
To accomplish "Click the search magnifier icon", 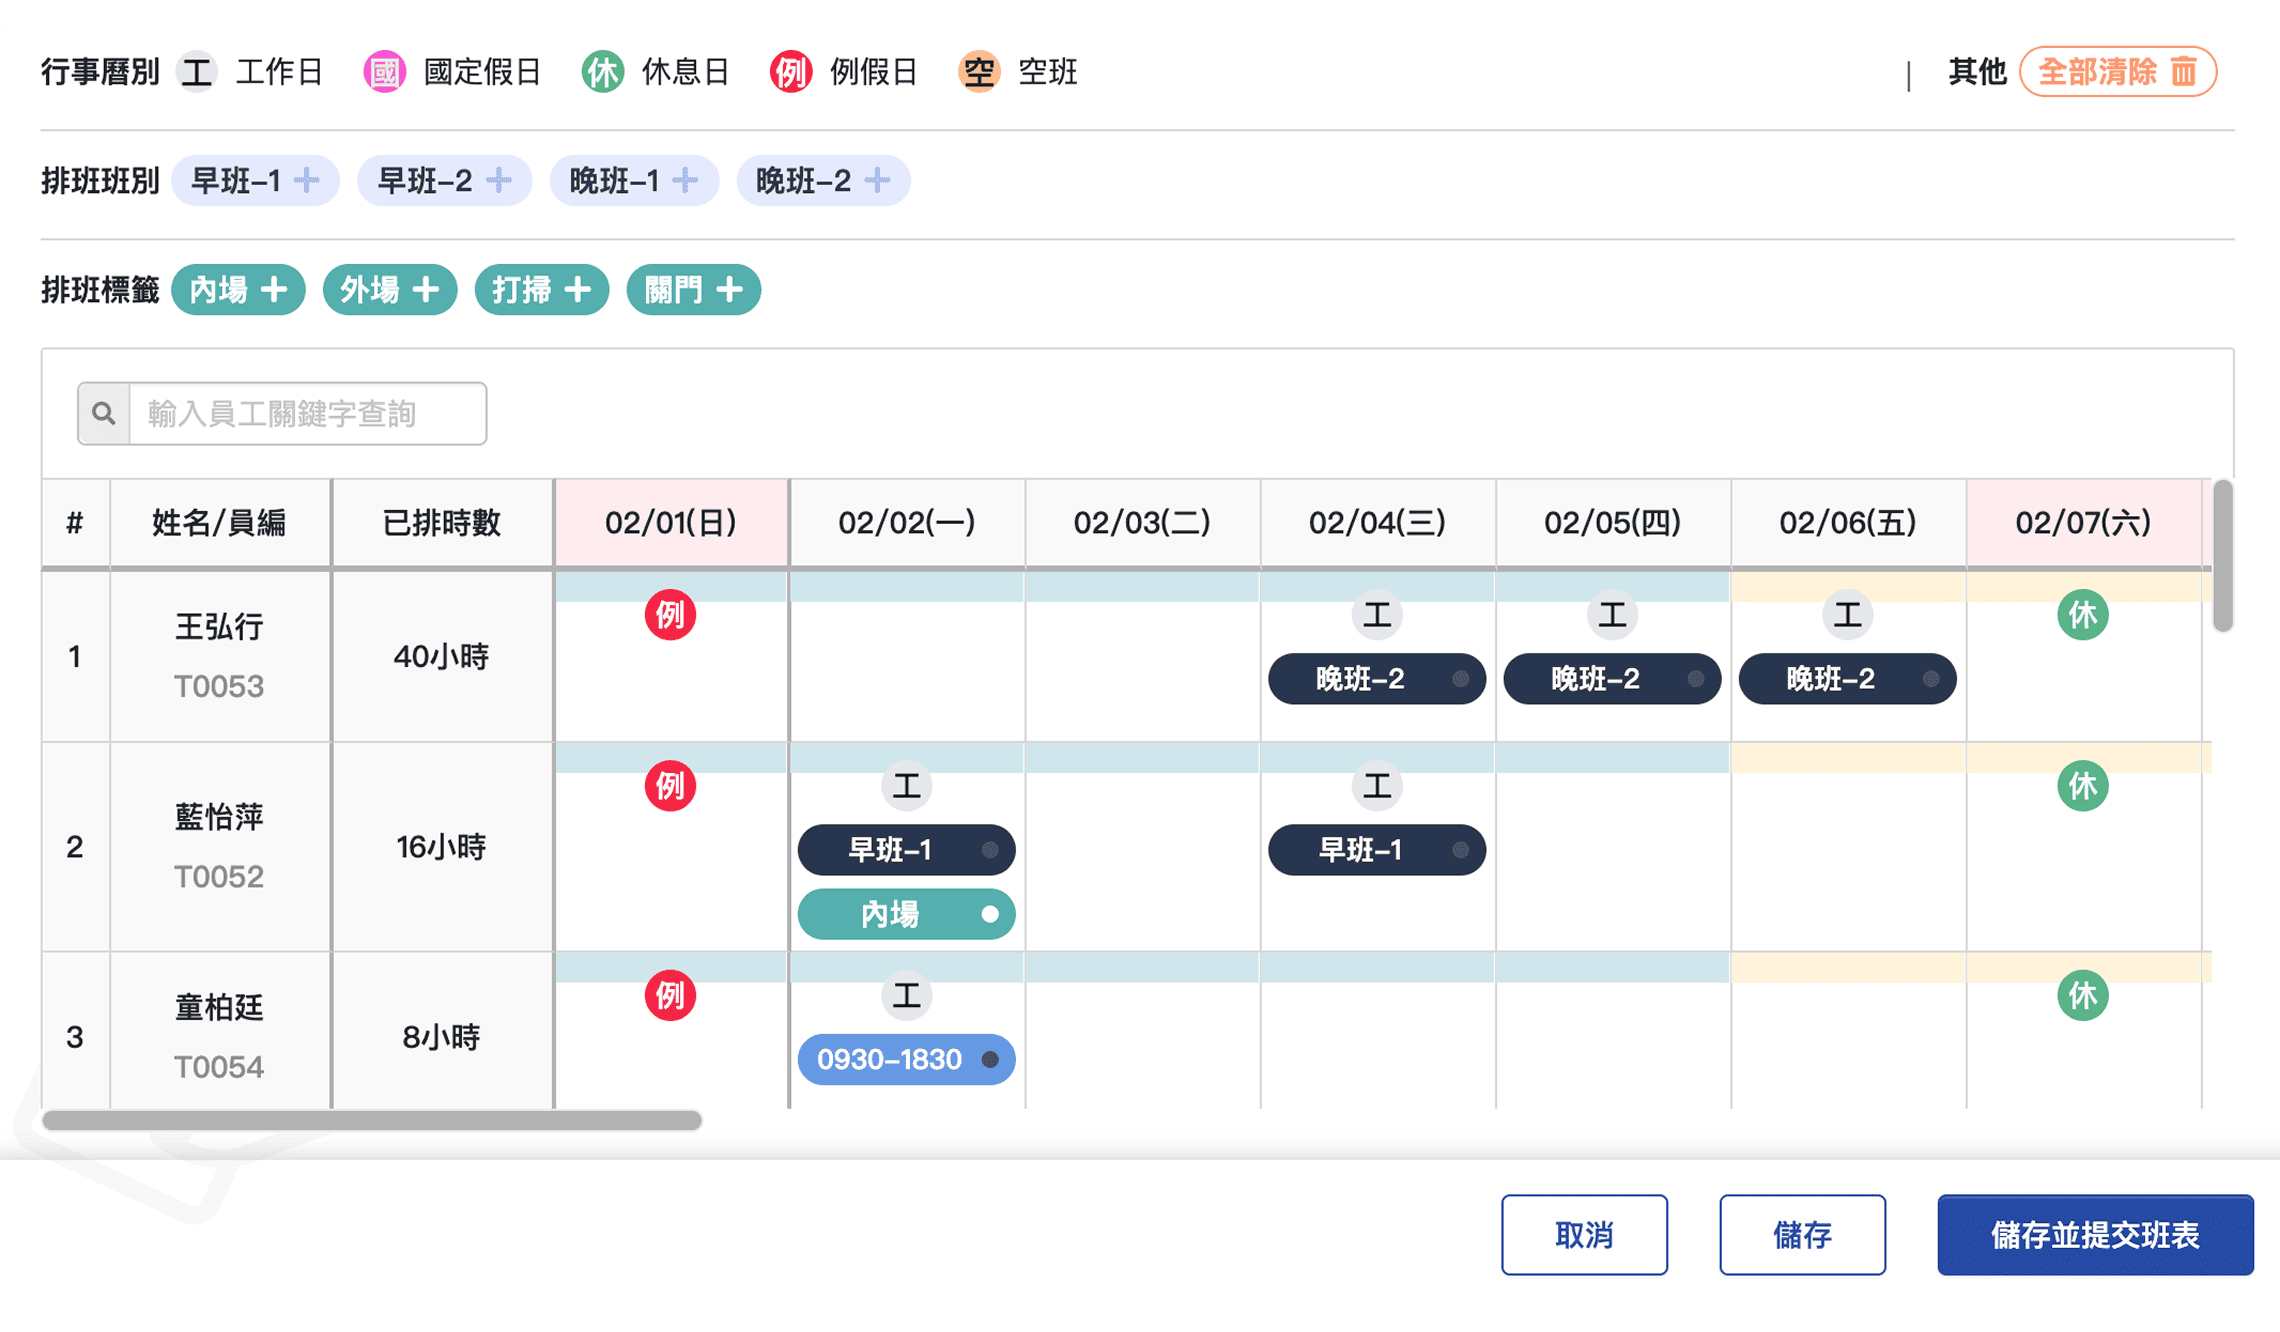I will [104, 413].
